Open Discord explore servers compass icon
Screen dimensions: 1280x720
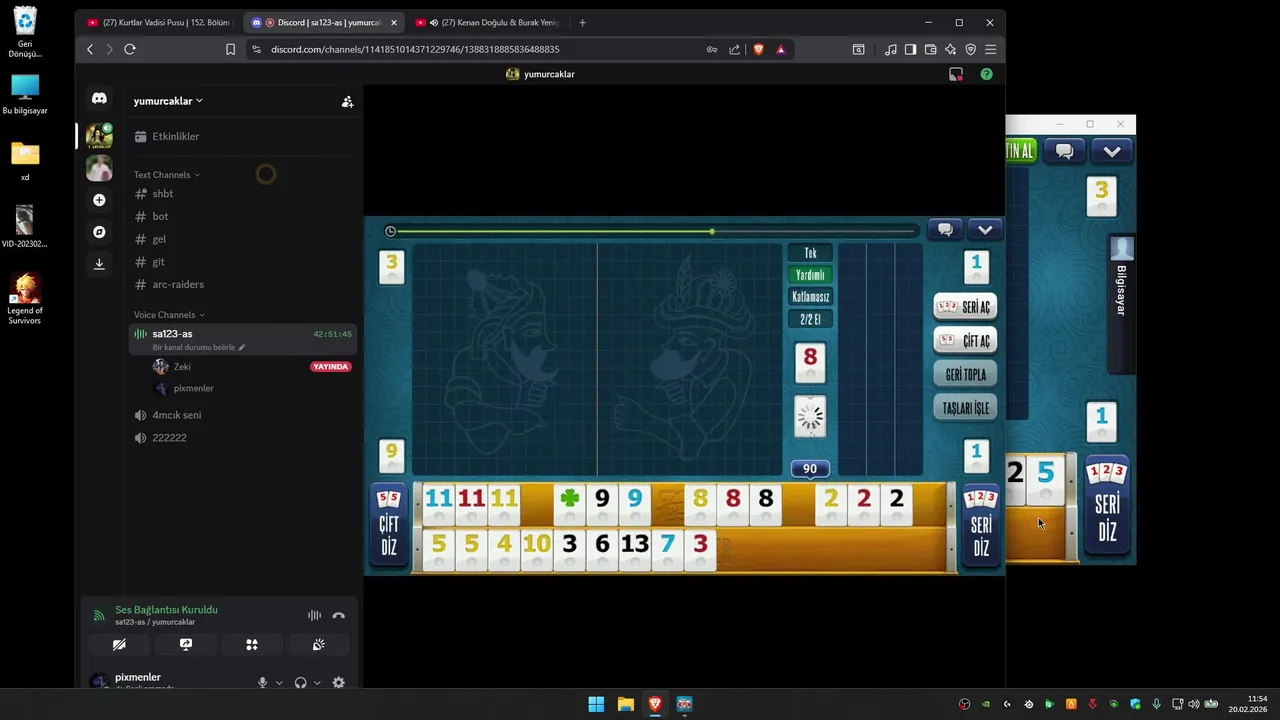tap(99, 232)
